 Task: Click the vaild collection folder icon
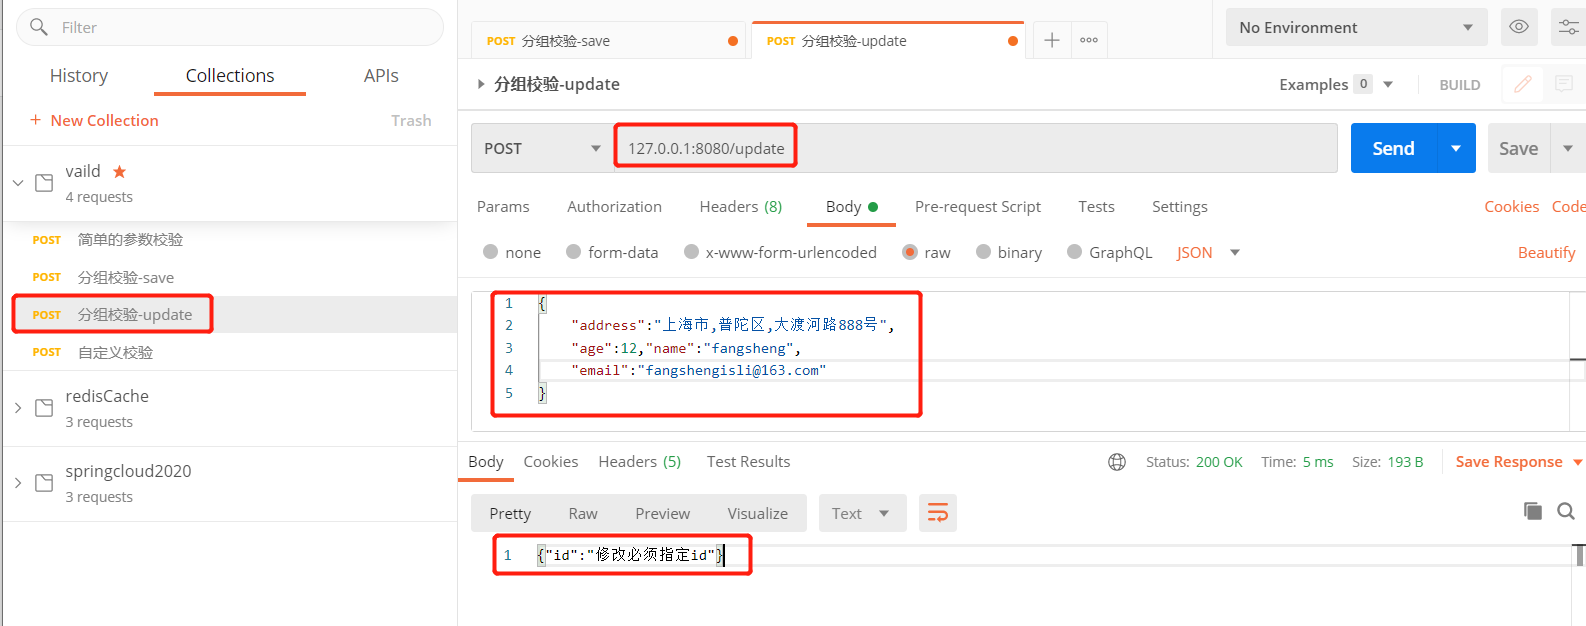pyautogui.click(x=44, y=183)
